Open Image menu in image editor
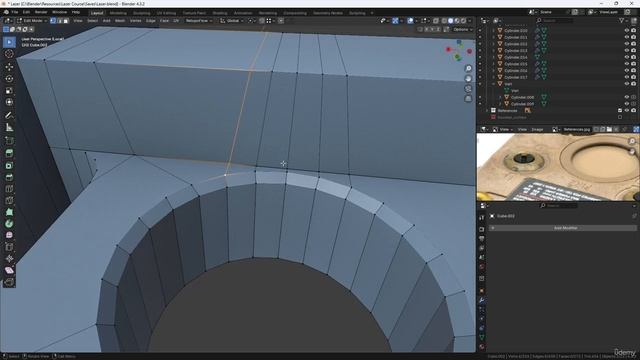Viewport: 640px width, 360px height. [537, 129]
